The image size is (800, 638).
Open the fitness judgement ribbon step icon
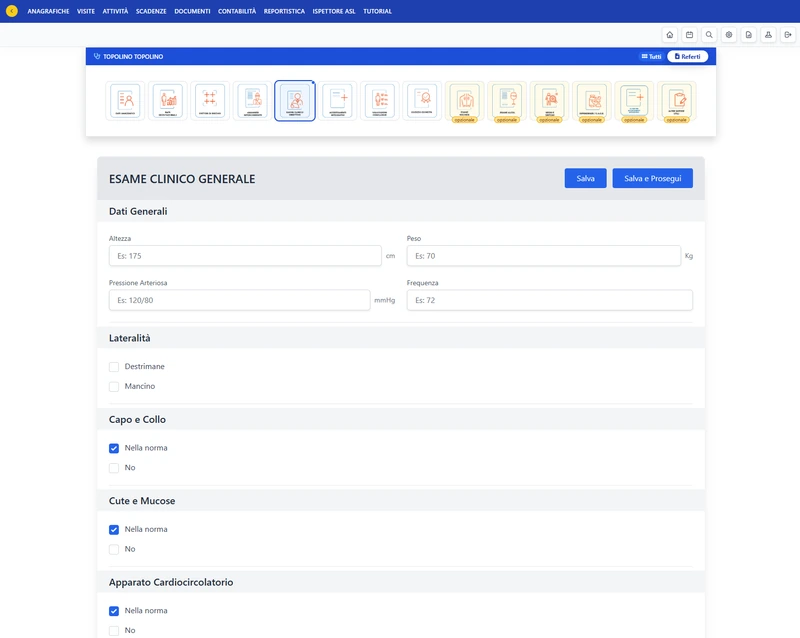[422, 101]
